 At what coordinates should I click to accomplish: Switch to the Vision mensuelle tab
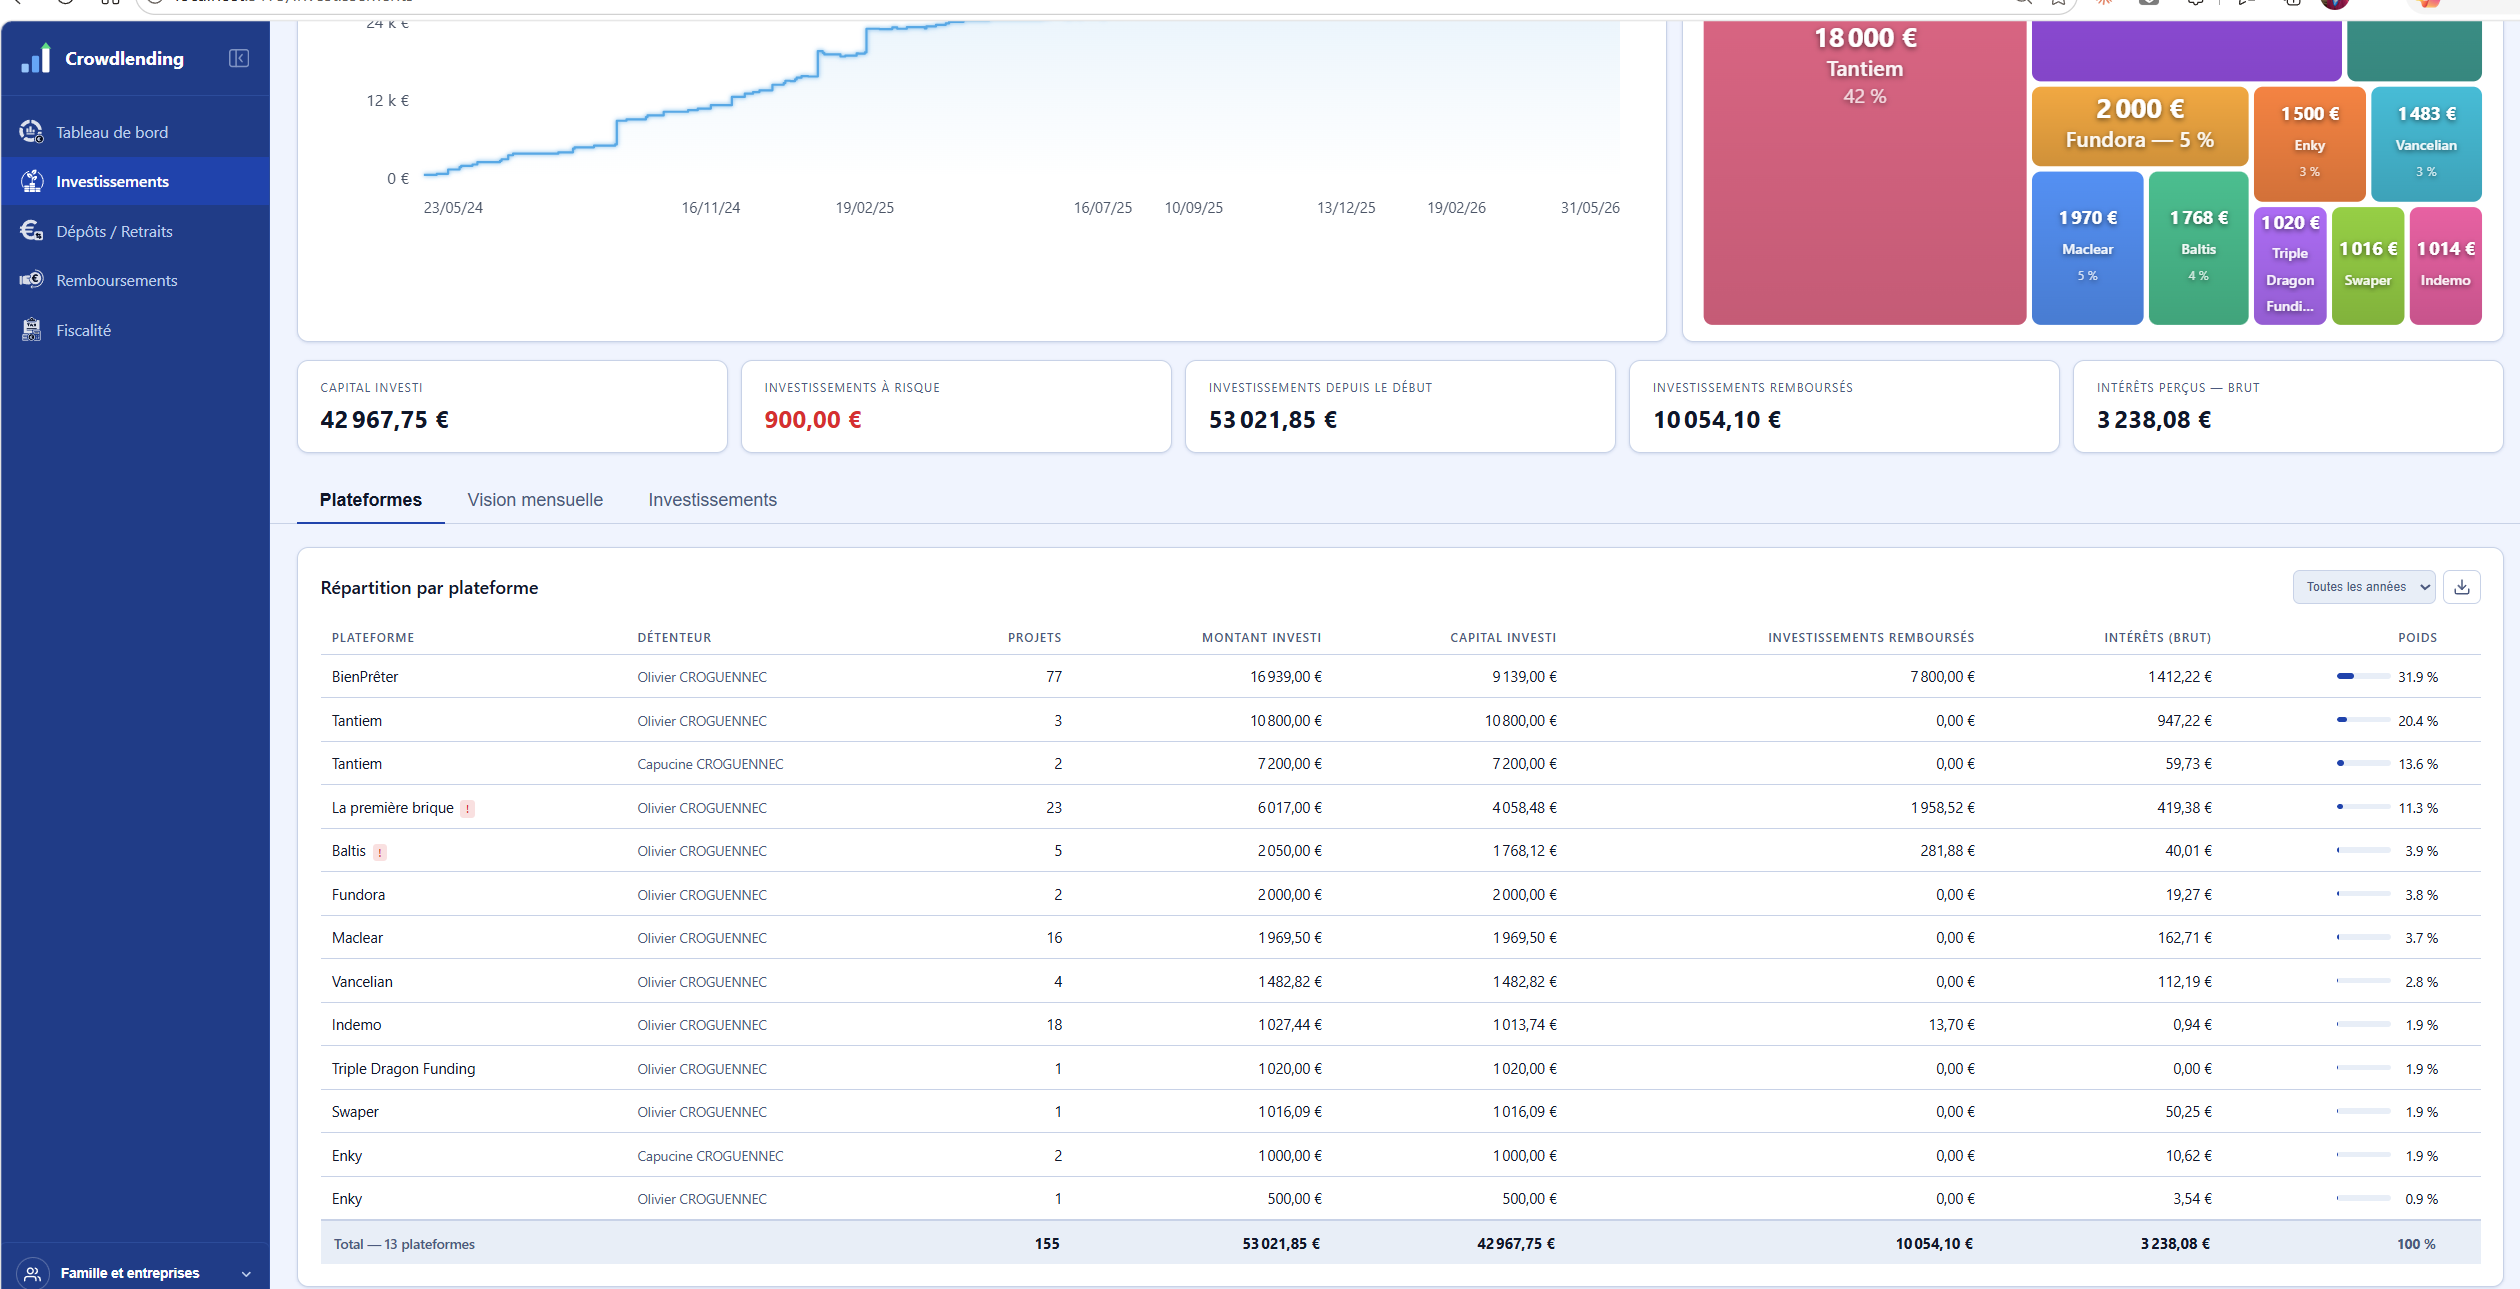(x=535, y=500)
